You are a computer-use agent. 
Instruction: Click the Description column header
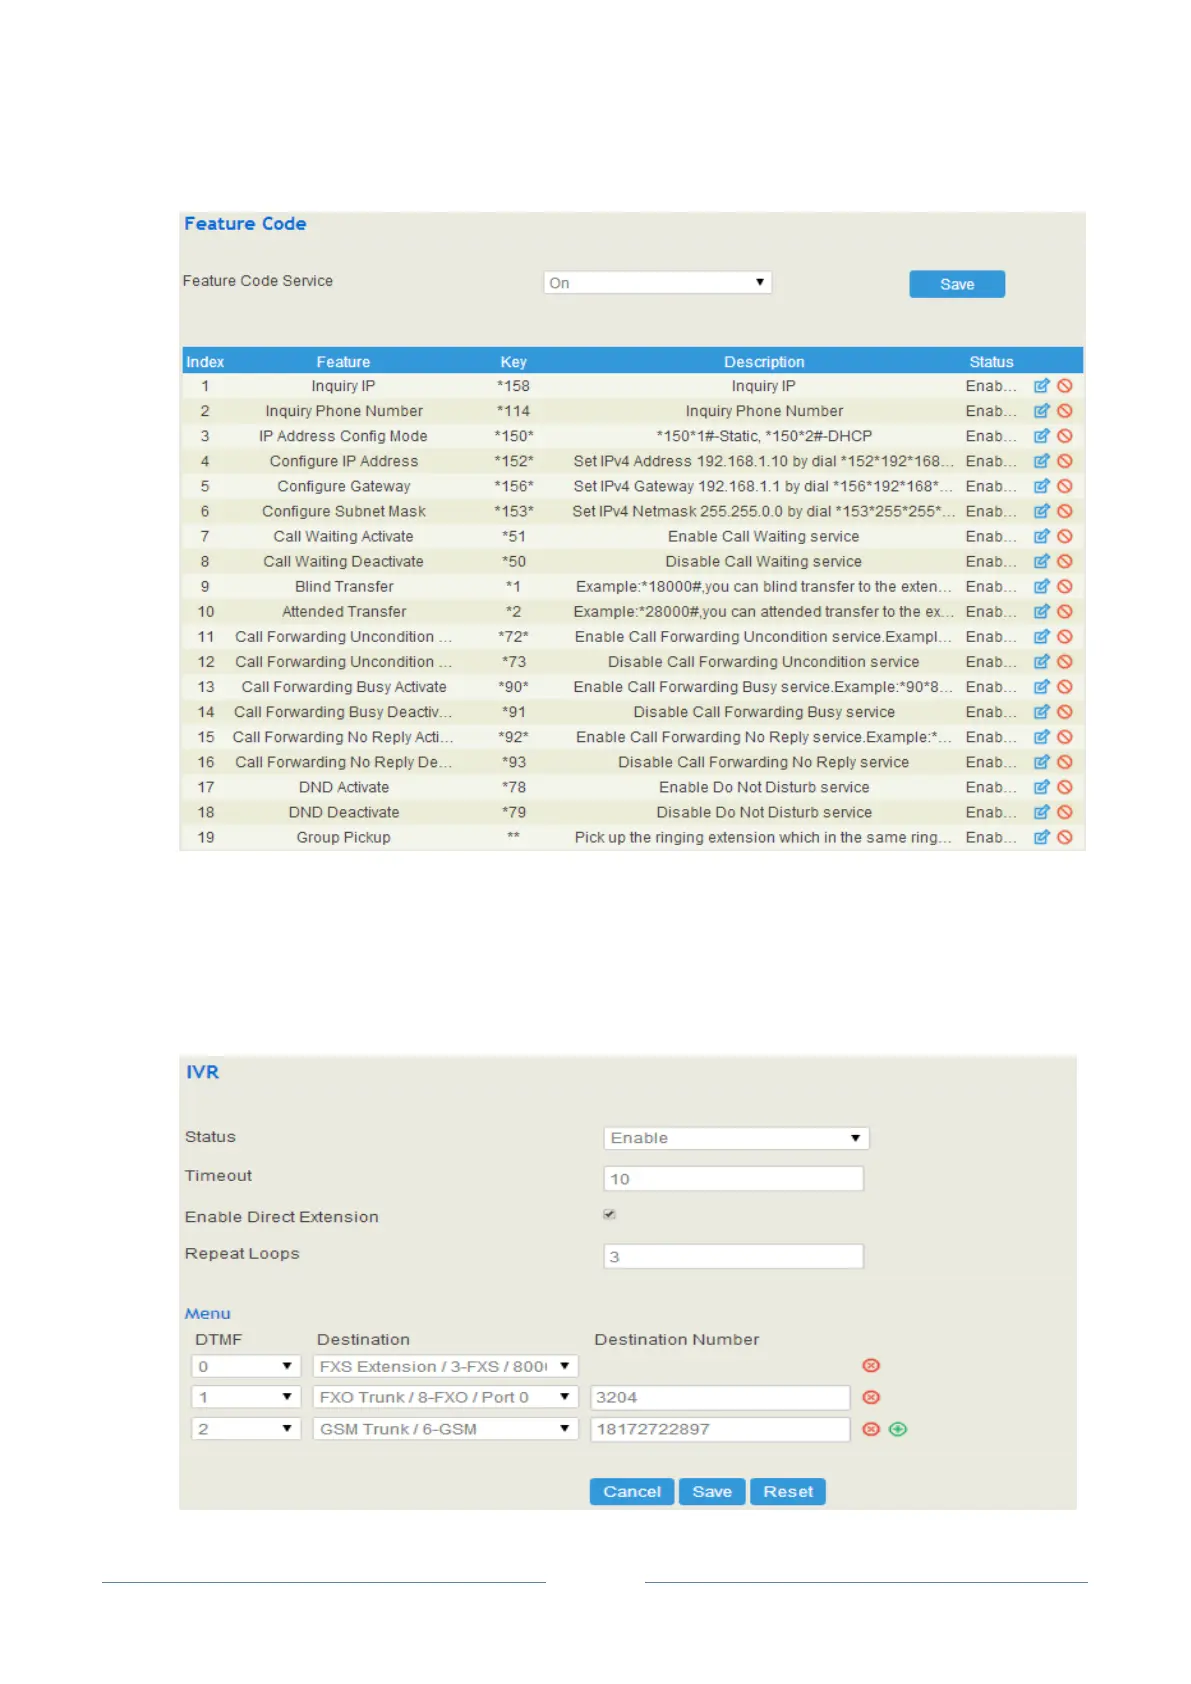[x=764, y=362]
